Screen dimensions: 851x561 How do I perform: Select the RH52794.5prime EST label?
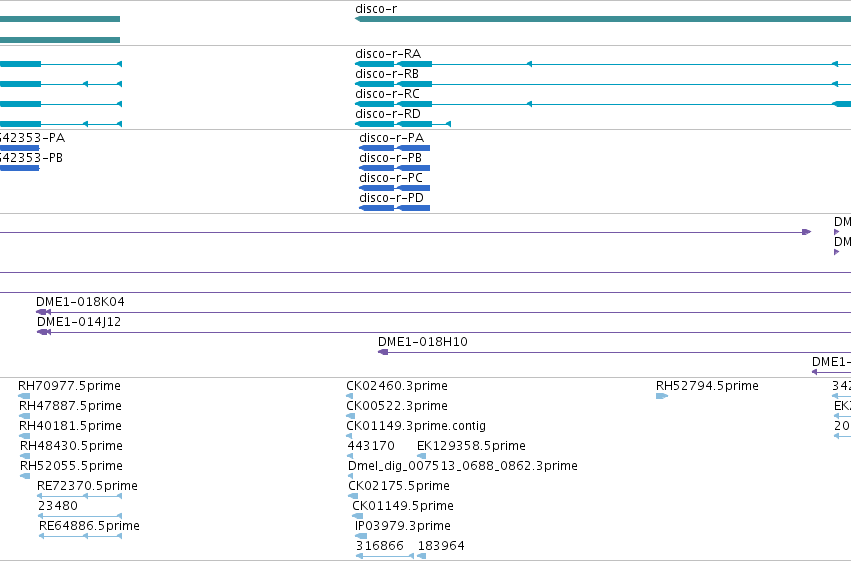(708, 386)
